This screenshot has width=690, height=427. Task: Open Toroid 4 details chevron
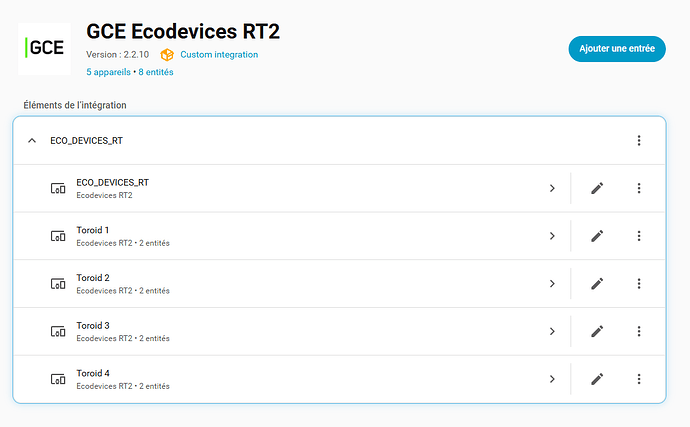click(552, 379)
